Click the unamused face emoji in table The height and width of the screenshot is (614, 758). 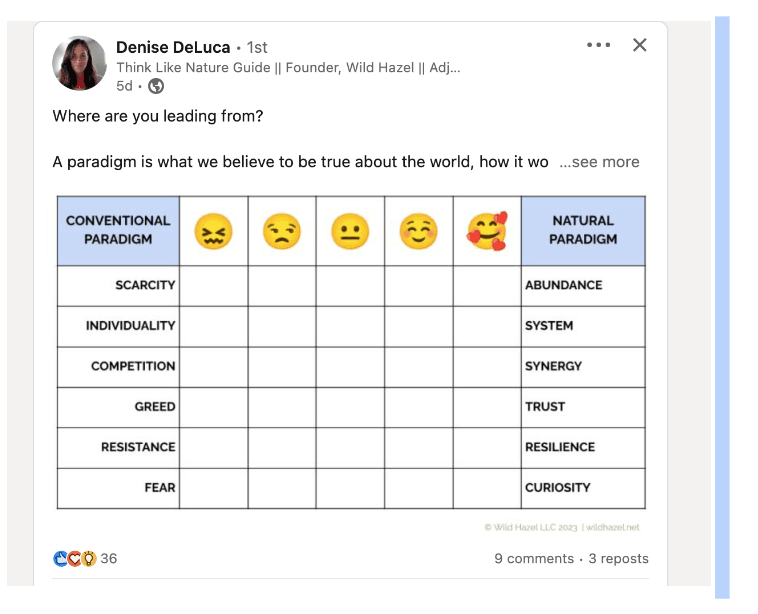point(282,231)
